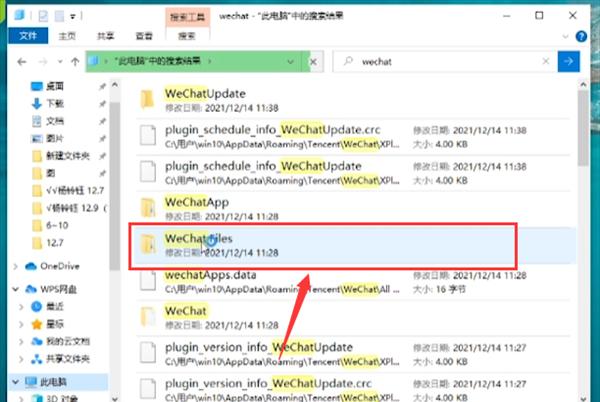
Task: Click the wechat search input field
Action: click(x=444, y=61)
